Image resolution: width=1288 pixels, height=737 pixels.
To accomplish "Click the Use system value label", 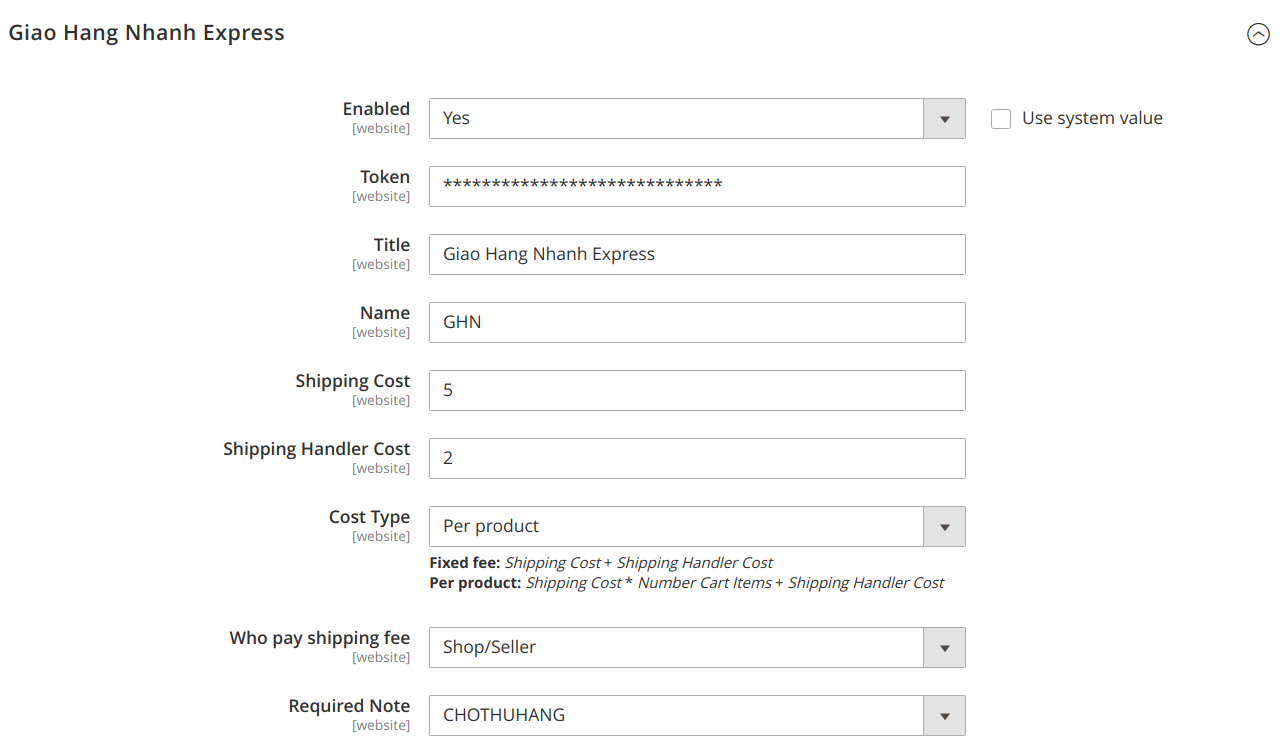I will (x=1092, y=118).
